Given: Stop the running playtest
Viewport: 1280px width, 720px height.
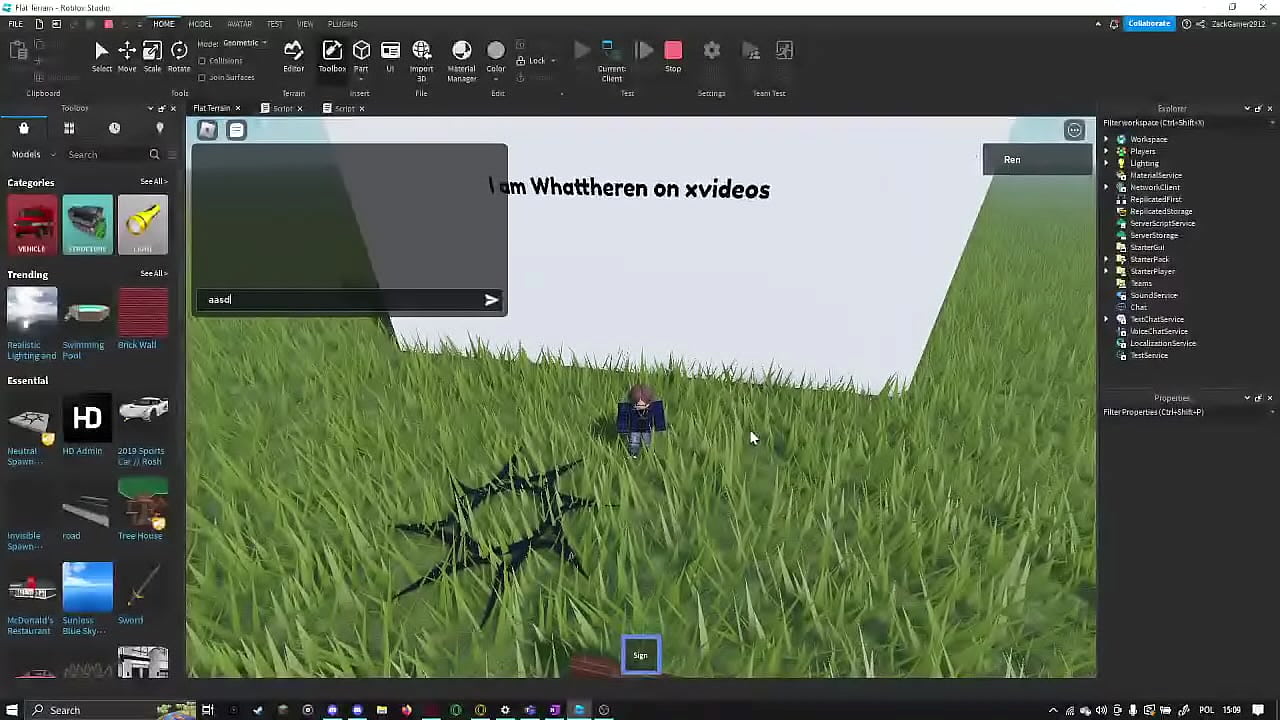Looking at the screenshot, I should point(673,56).
